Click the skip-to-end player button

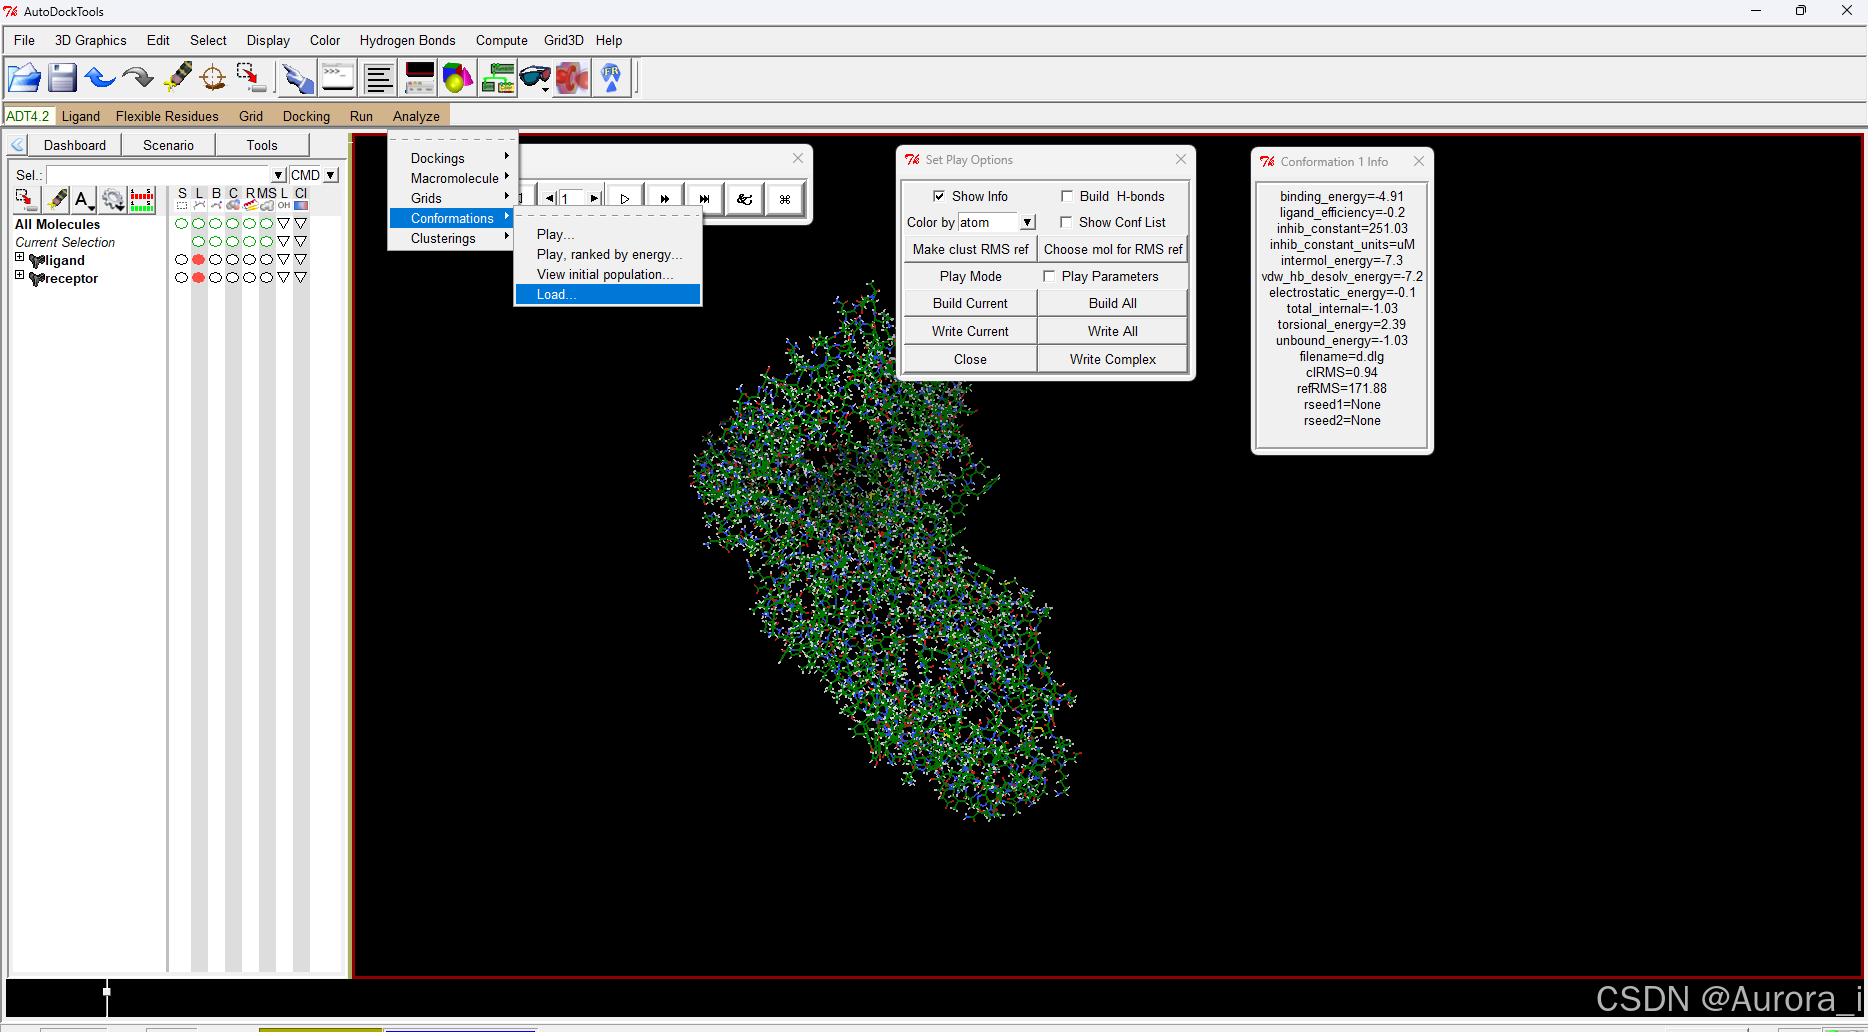(x=705, y=198)
